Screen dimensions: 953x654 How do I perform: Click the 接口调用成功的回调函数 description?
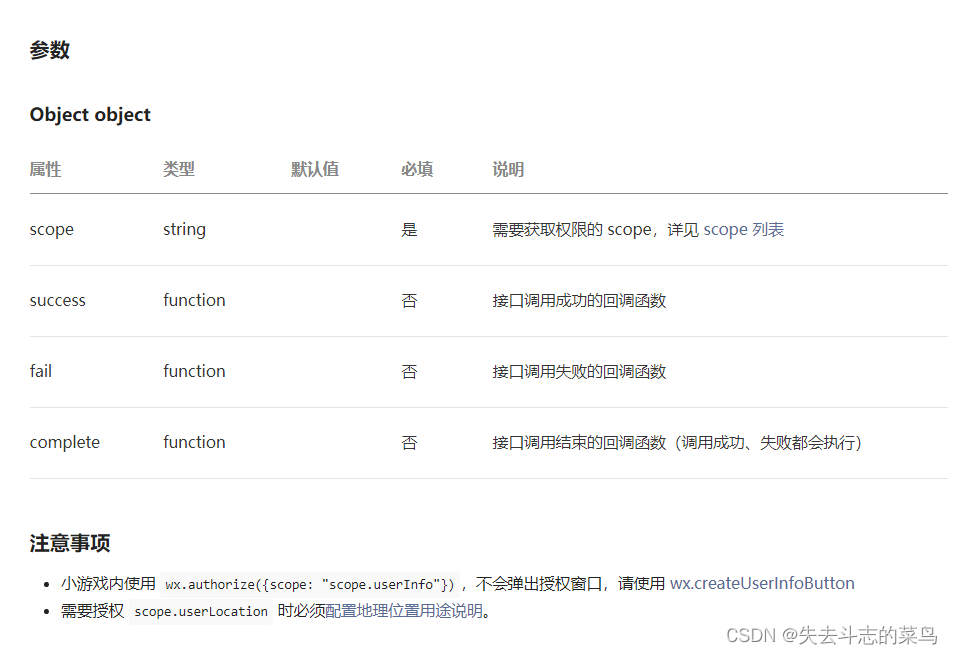point(579,301)
